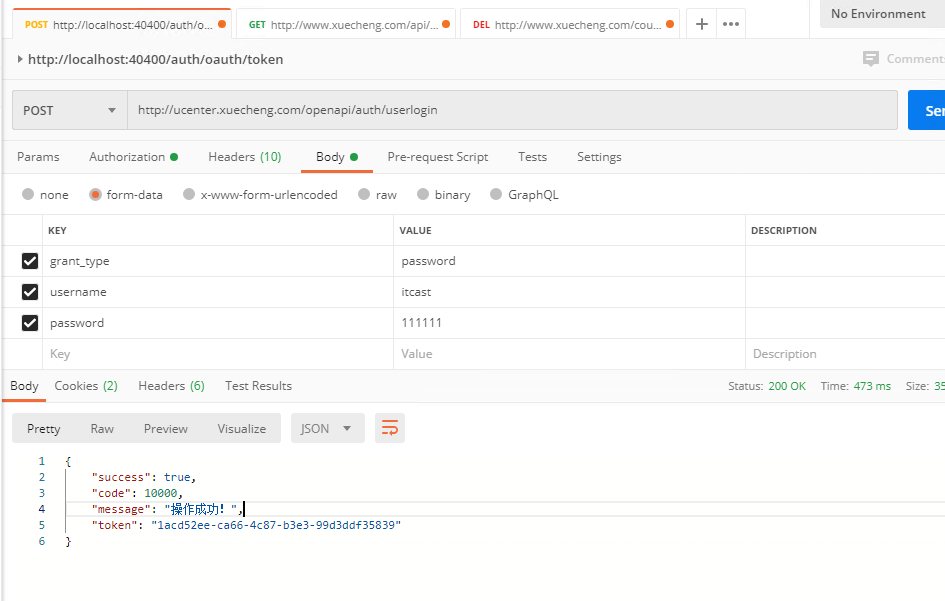Click the '473 ms' response time

tap(872, 386)
